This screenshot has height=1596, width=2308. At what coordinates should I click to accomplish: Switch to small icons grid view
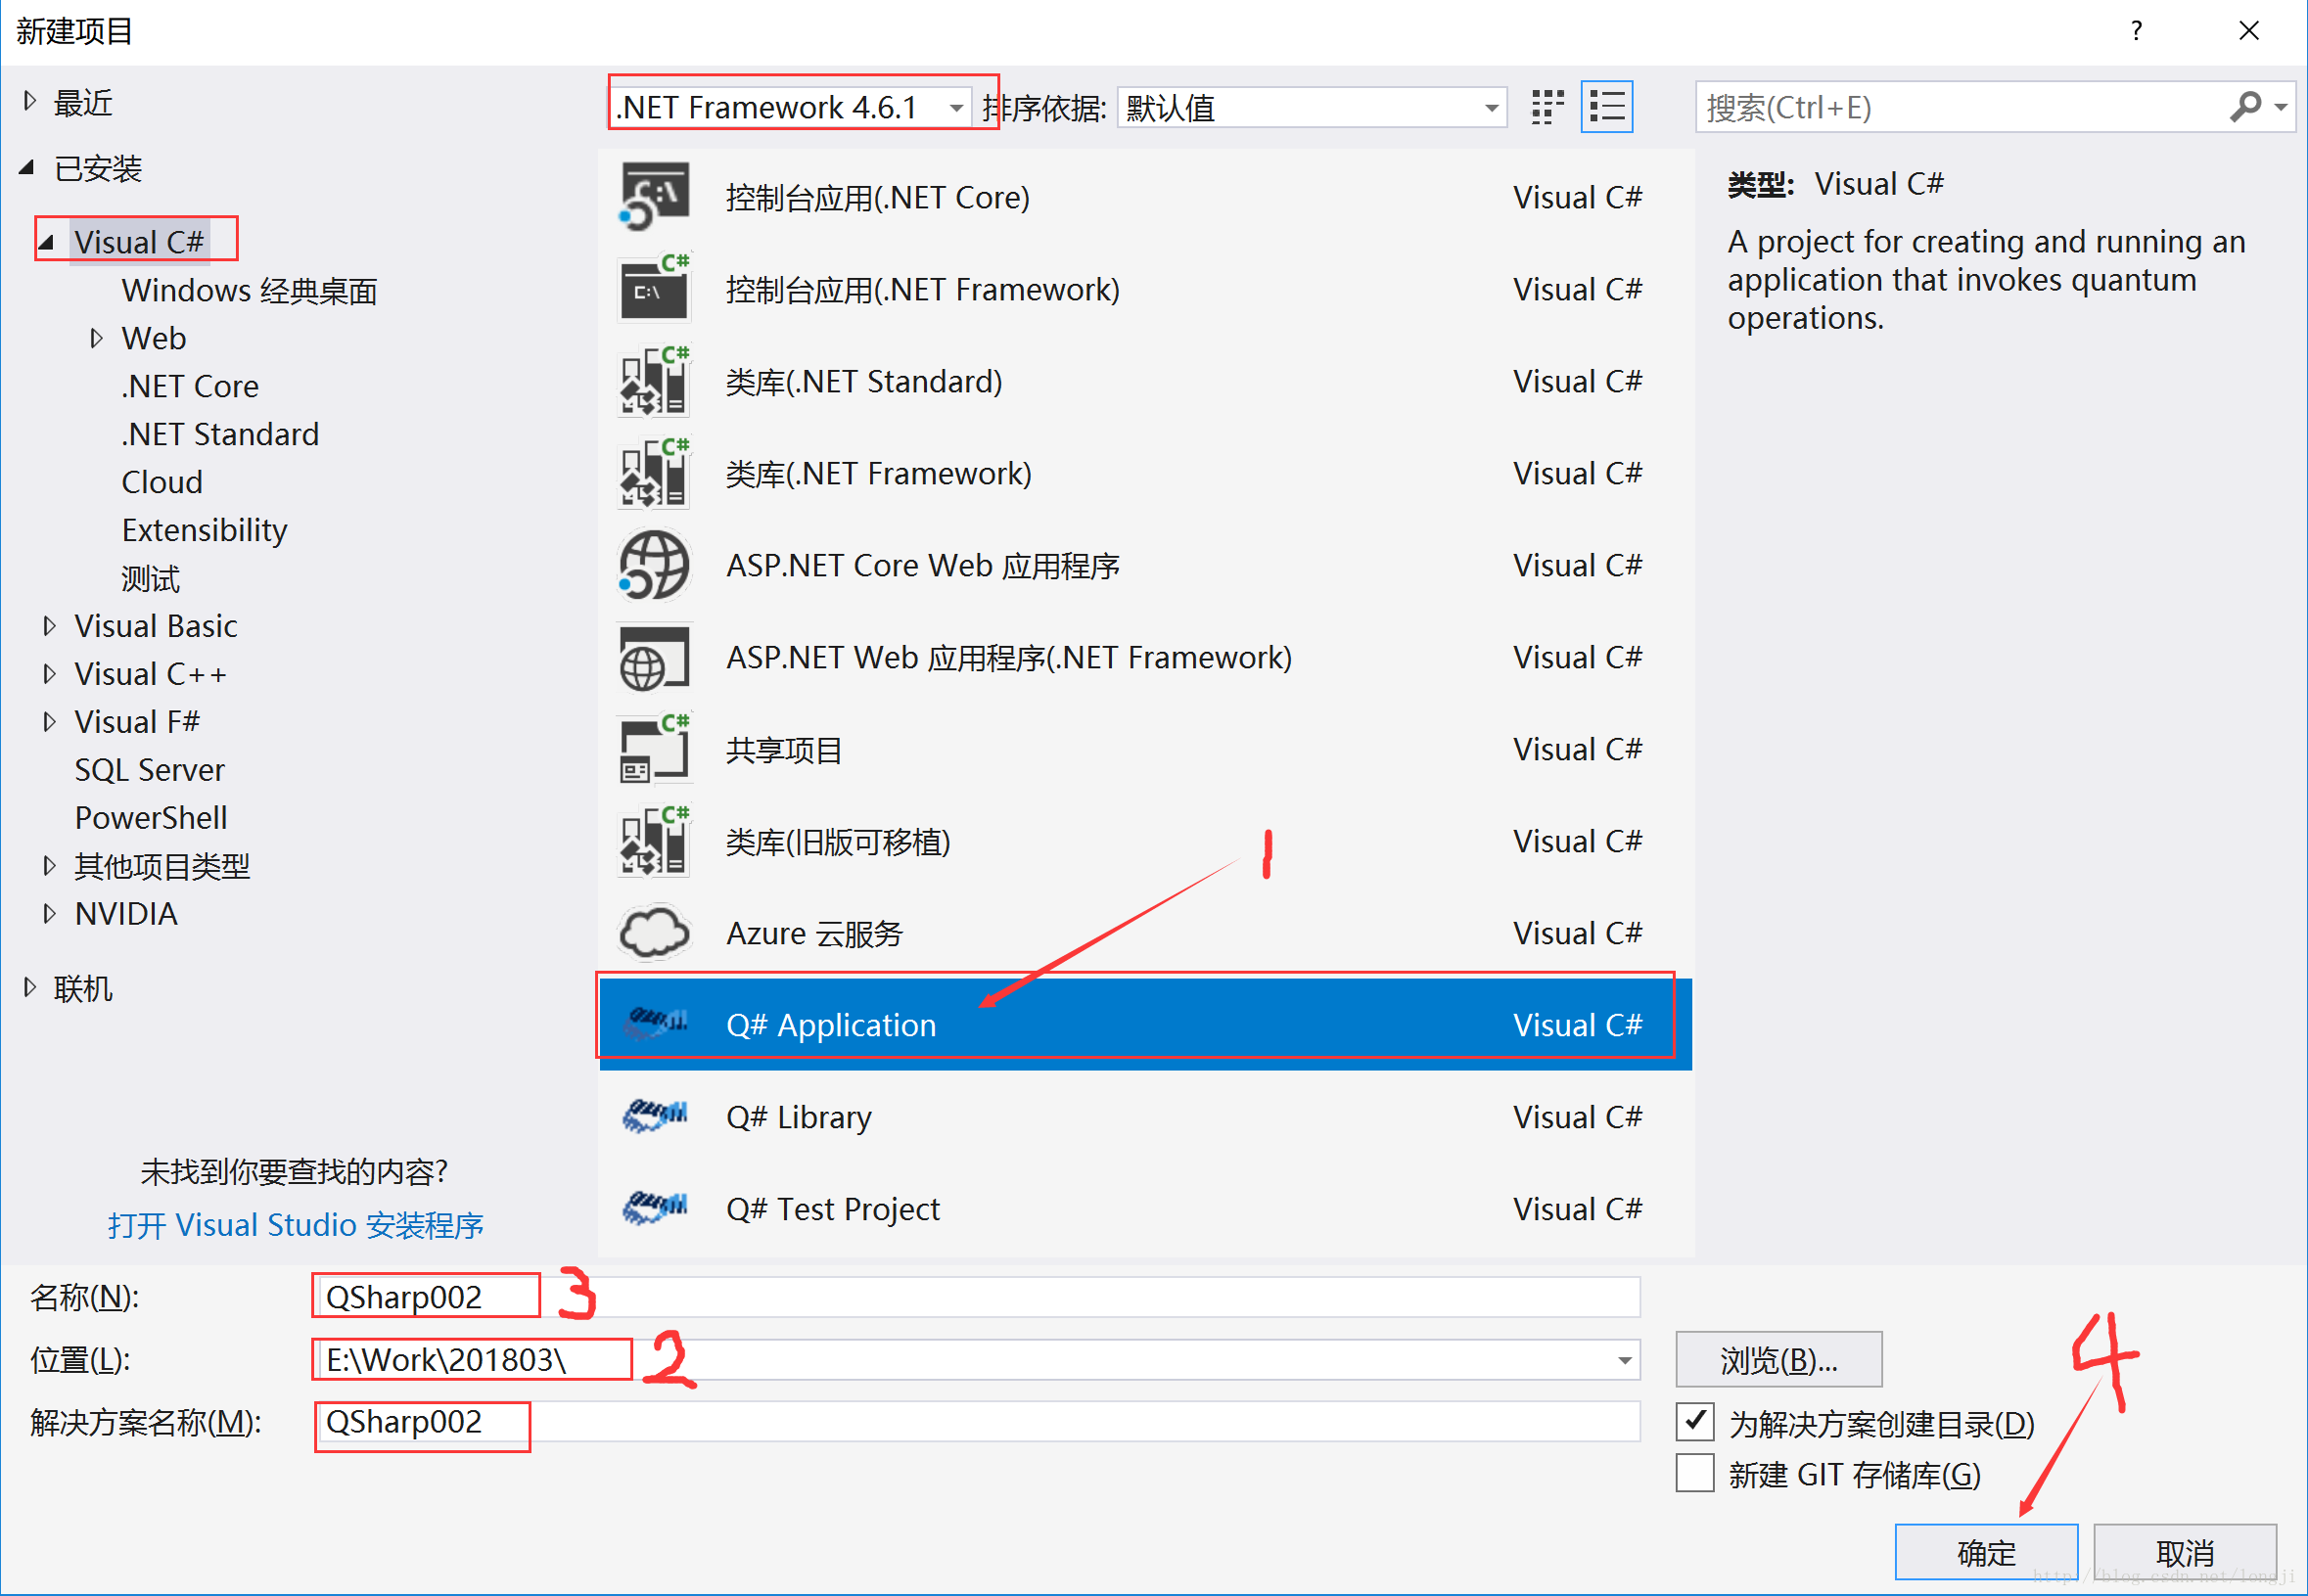1548,107
